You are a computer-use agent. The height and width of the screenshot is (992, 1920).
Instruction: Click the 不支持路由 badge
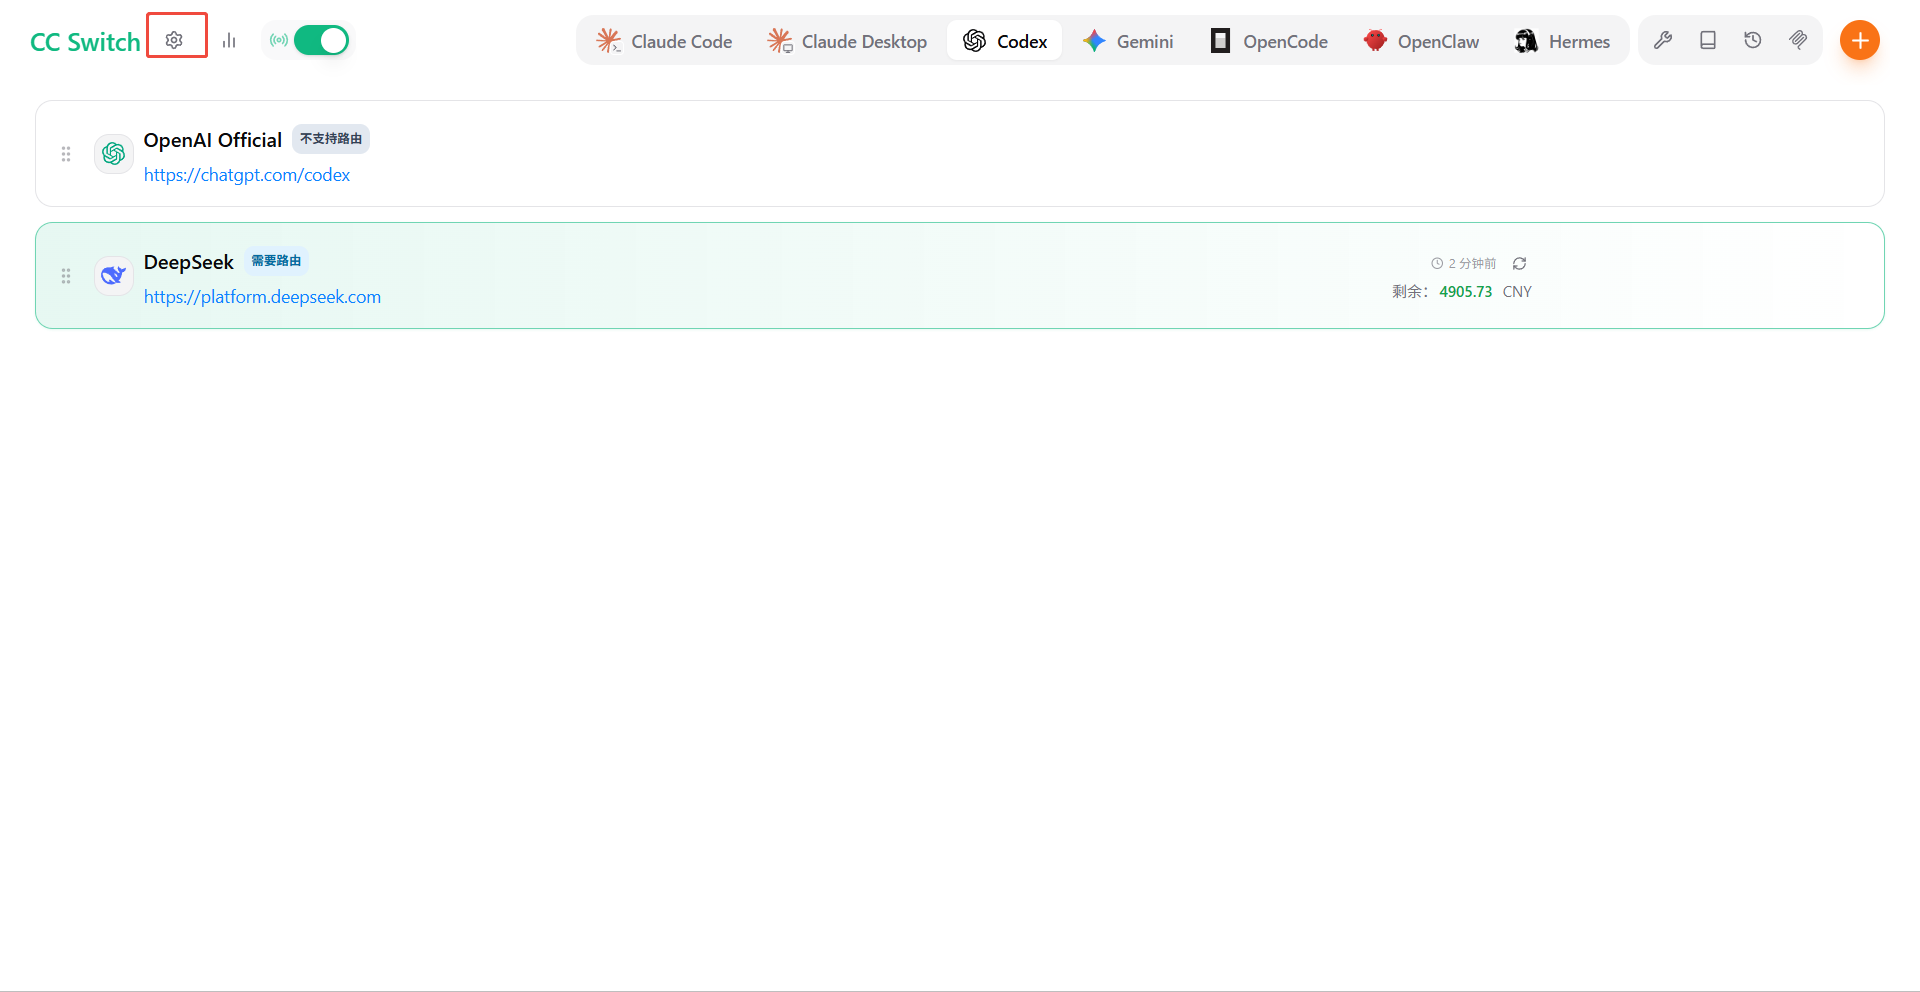pyautogui.click(x=331, y=139)
